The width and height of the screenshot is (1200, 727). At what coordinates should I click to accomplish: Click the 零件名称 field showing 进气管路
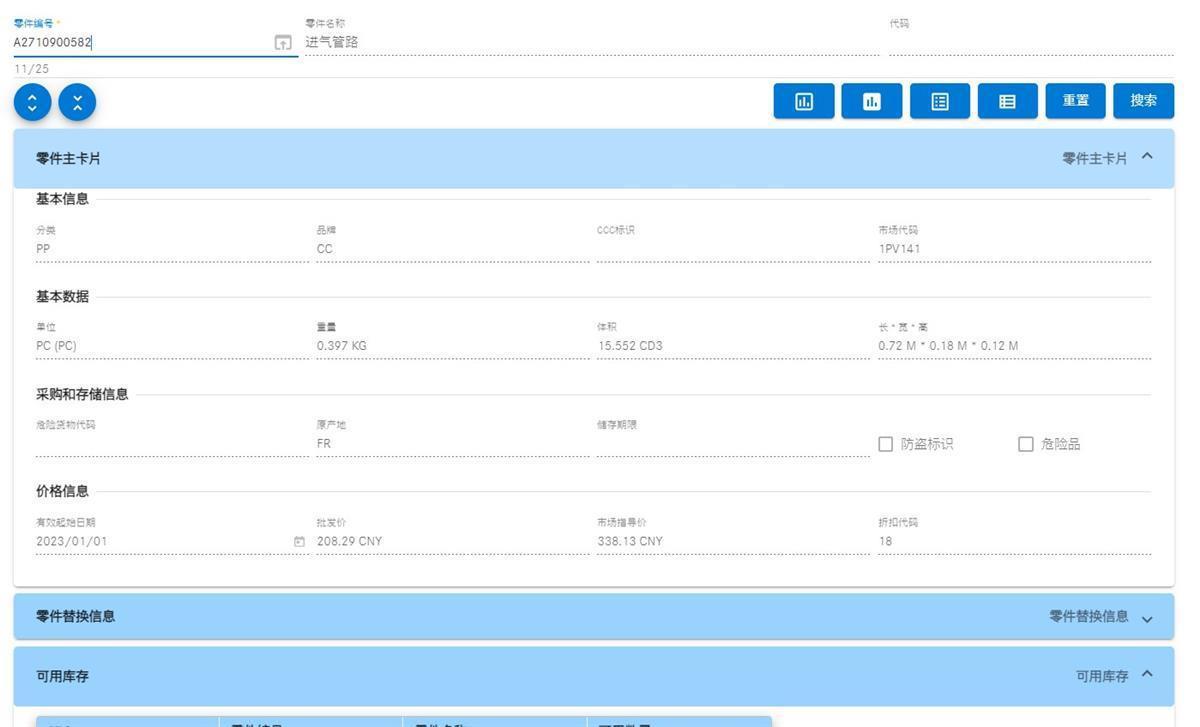pos(592,42)
